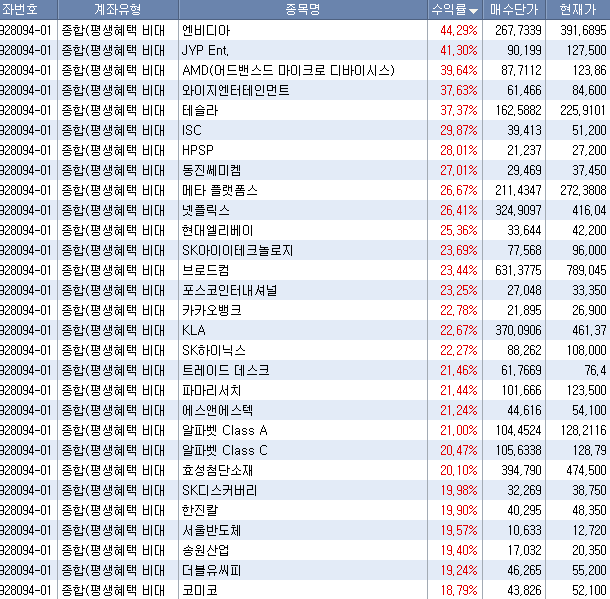Image resolution: width=610 pixels, height=599 pixels.
Task: Click the 44.29% return value
Action: [459, 30]
